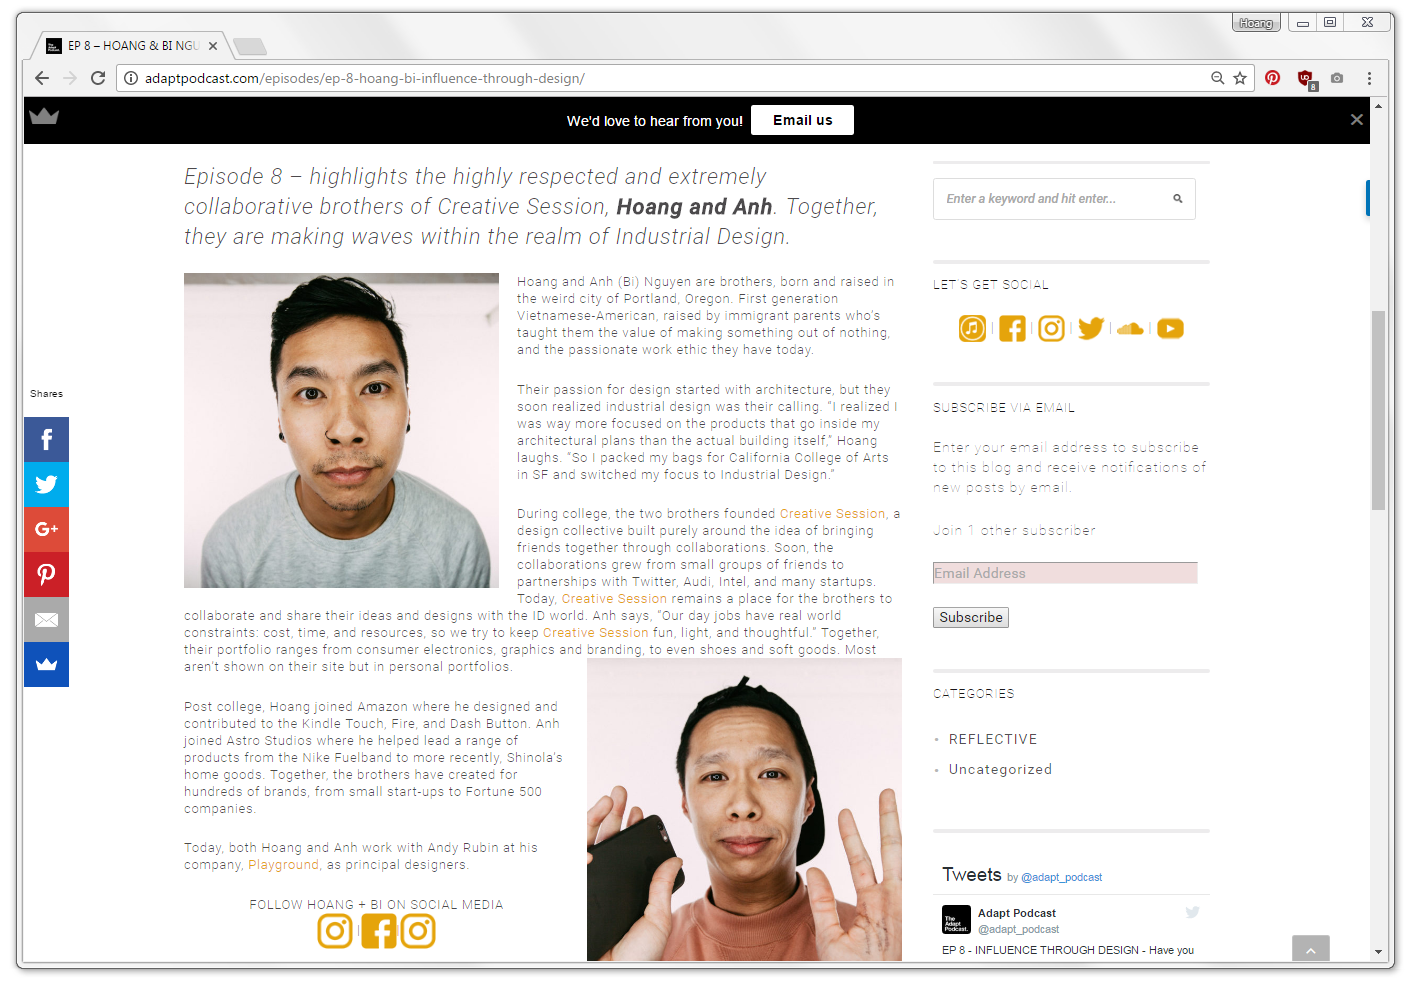
Task: Share on Google Plus via left sidebar
Action: pos(46,529)
